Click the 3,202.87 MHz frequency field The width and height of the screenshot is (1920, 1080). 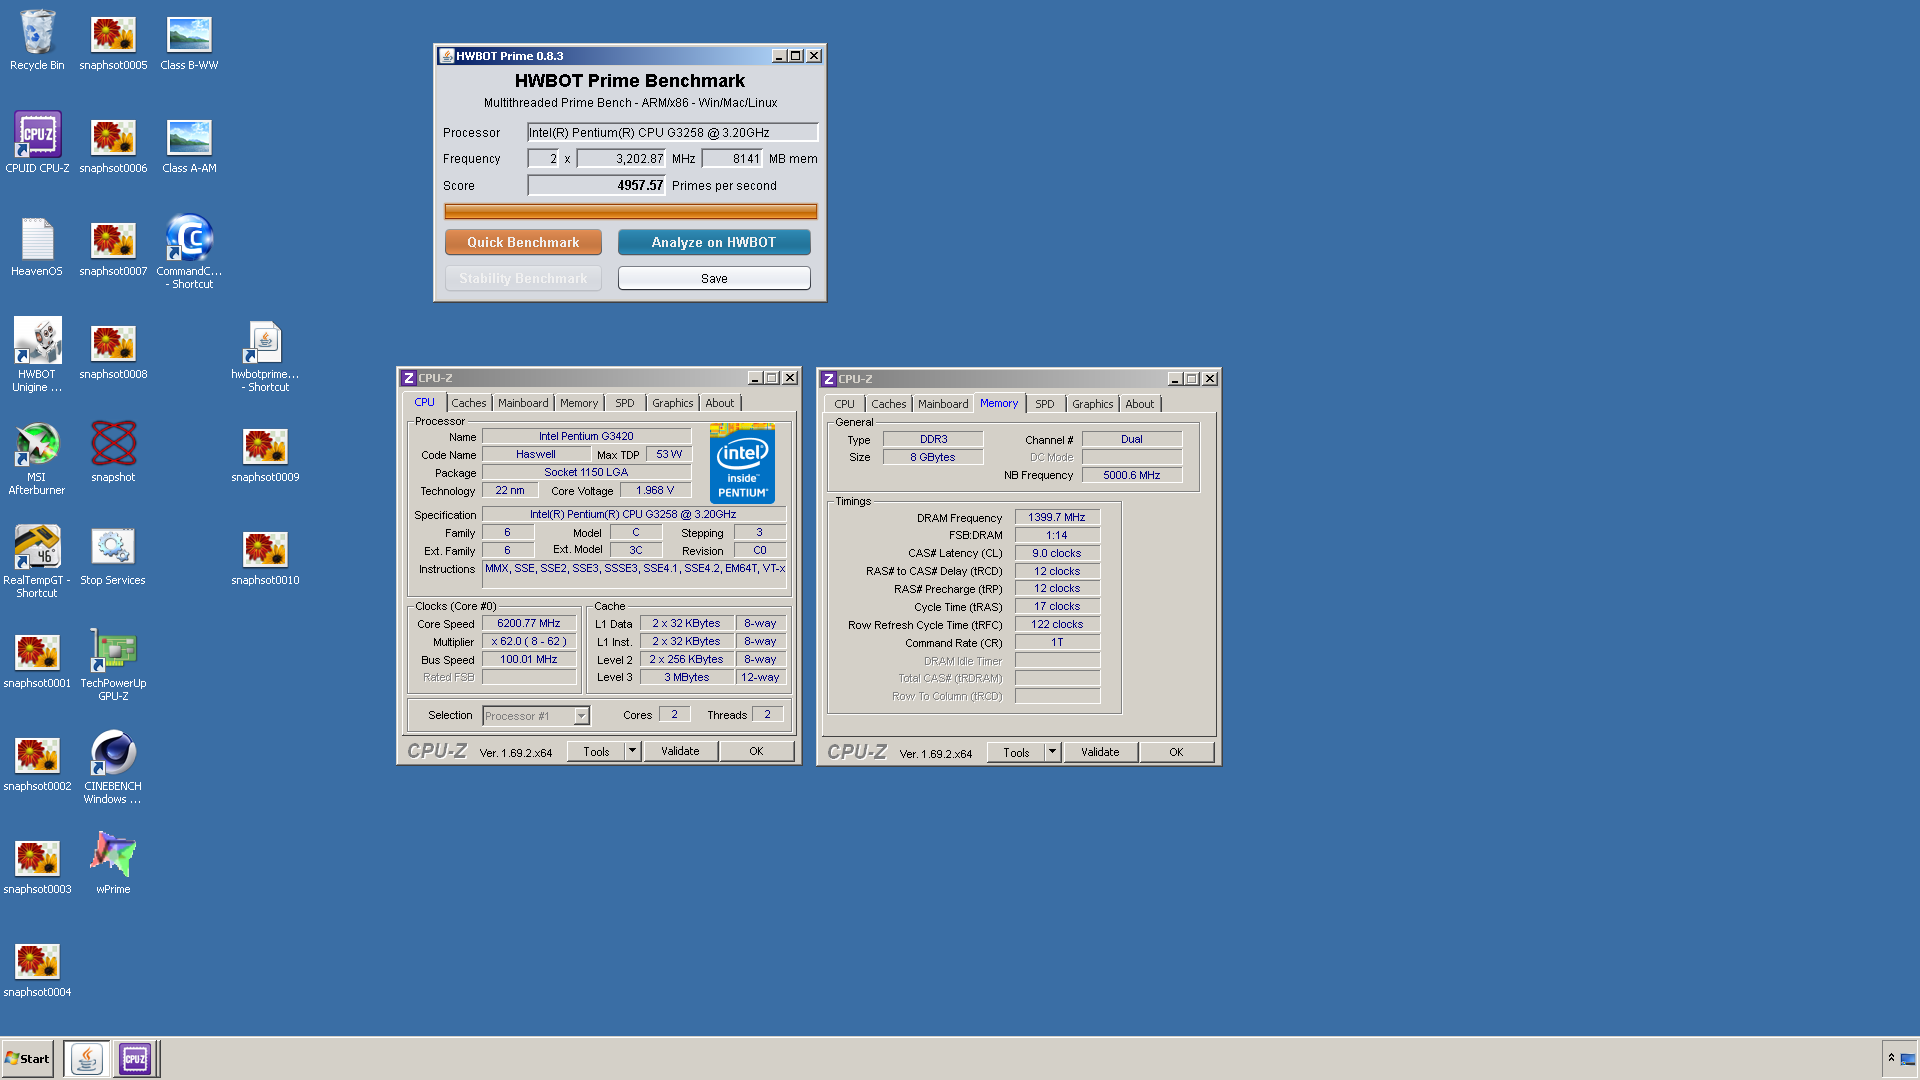pos(621,158)
